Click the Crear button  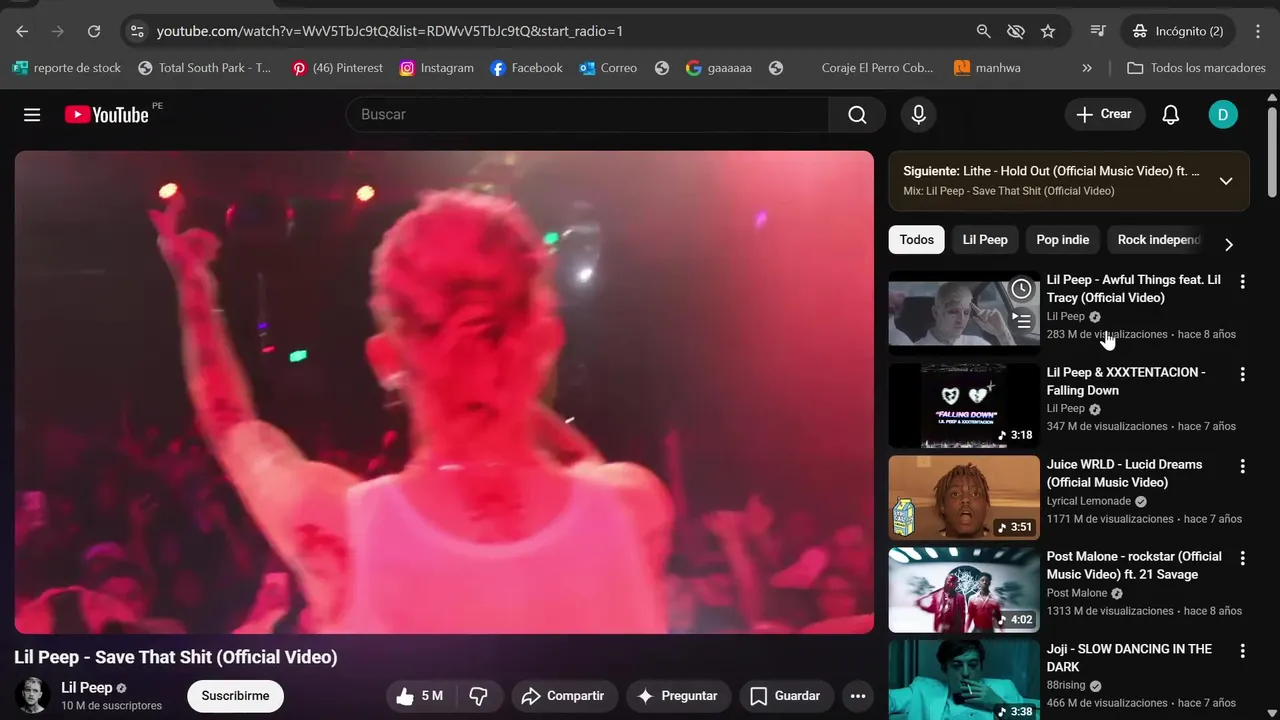pyautogui.click(x=1104, y=115)
